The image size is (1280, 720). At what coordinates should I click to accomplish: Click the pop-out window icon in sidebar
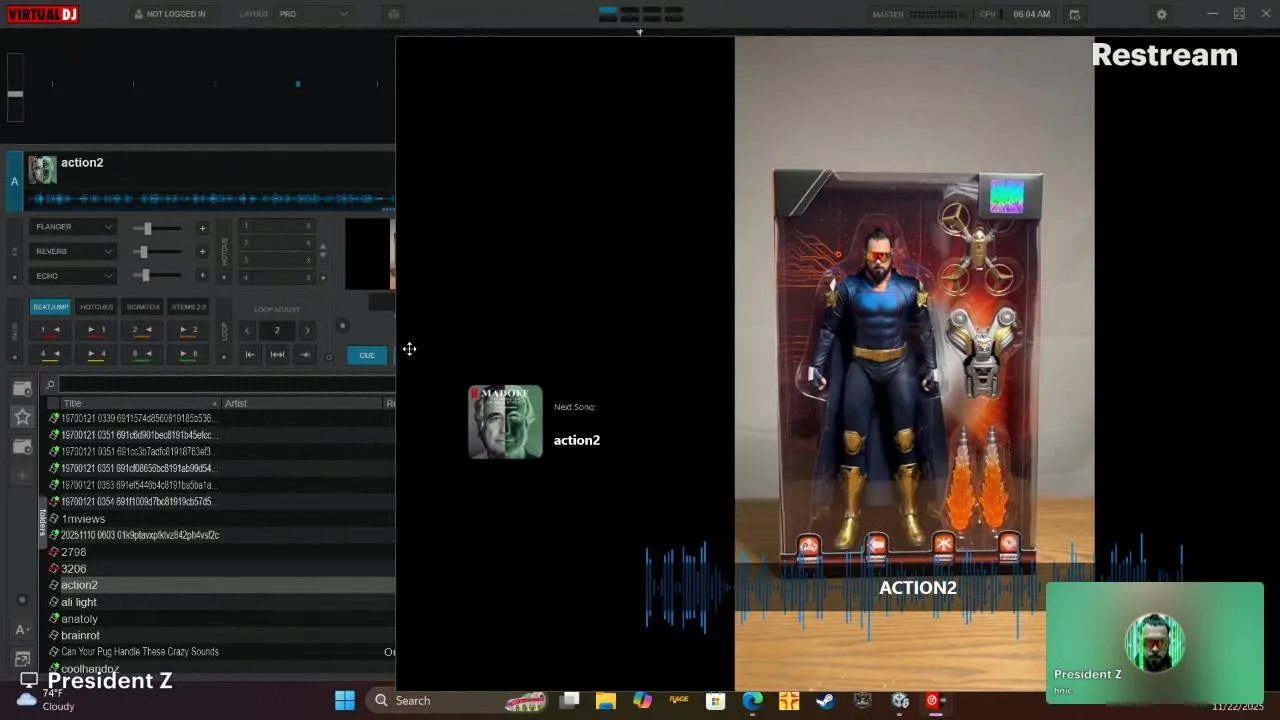click(22, 658)
